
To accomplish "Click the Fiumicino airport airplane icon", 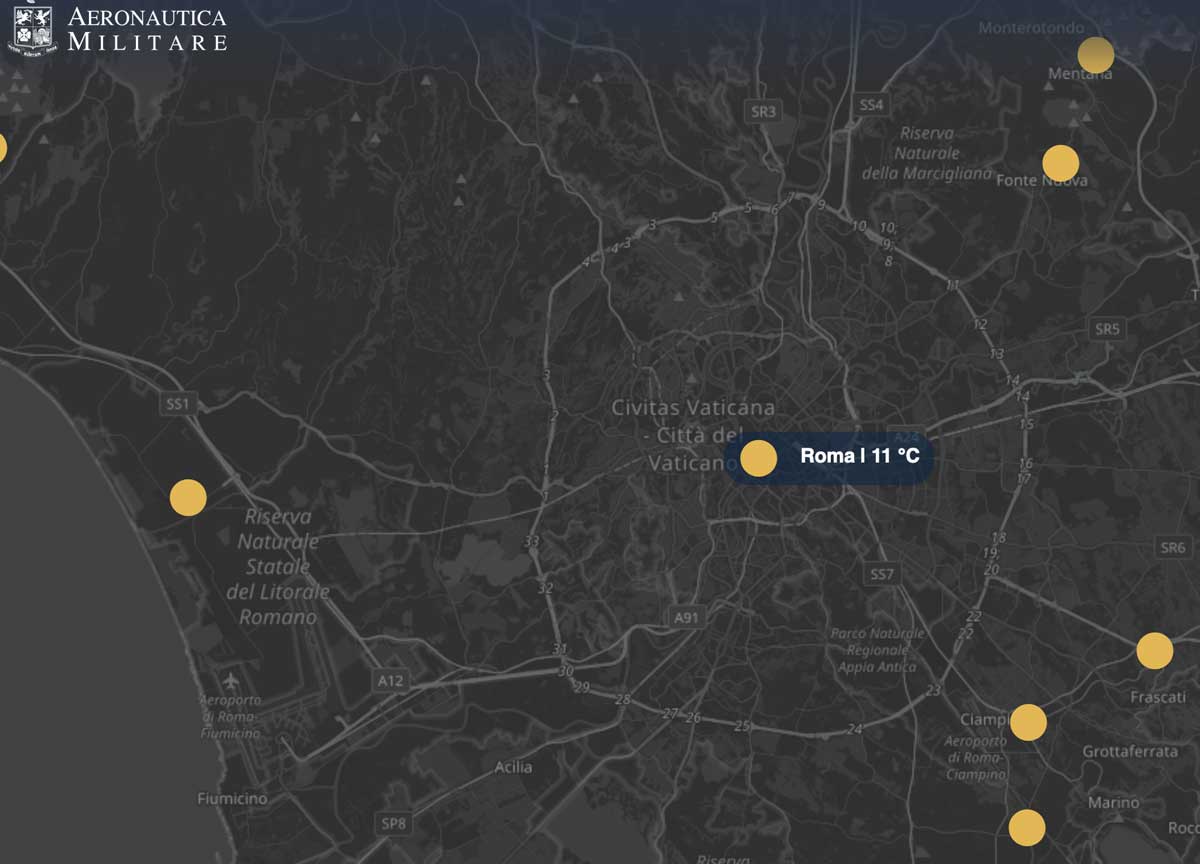I will click(233, 681).
